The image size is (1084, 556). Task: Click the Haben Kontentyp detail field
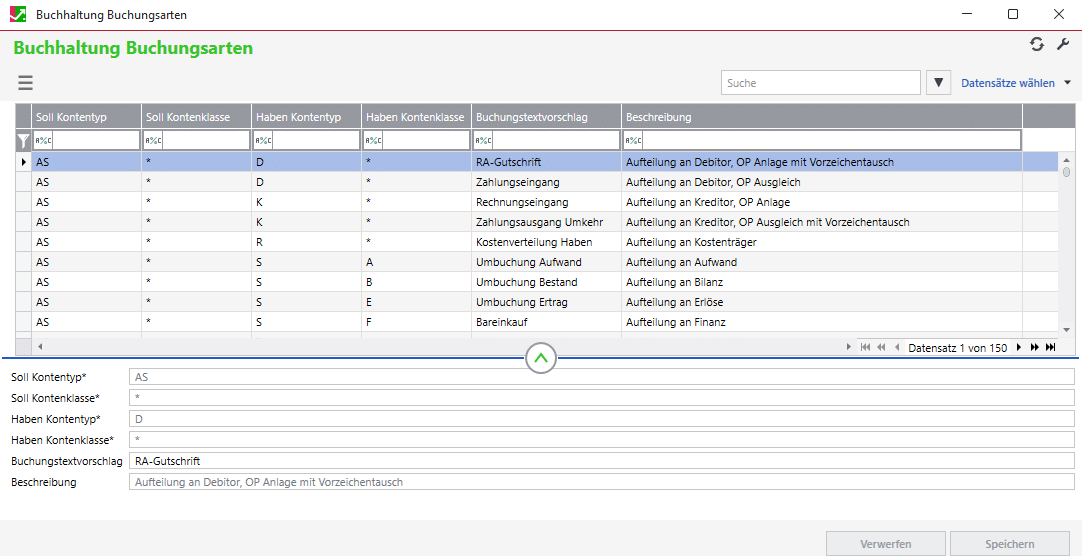(x=601, y=419)
